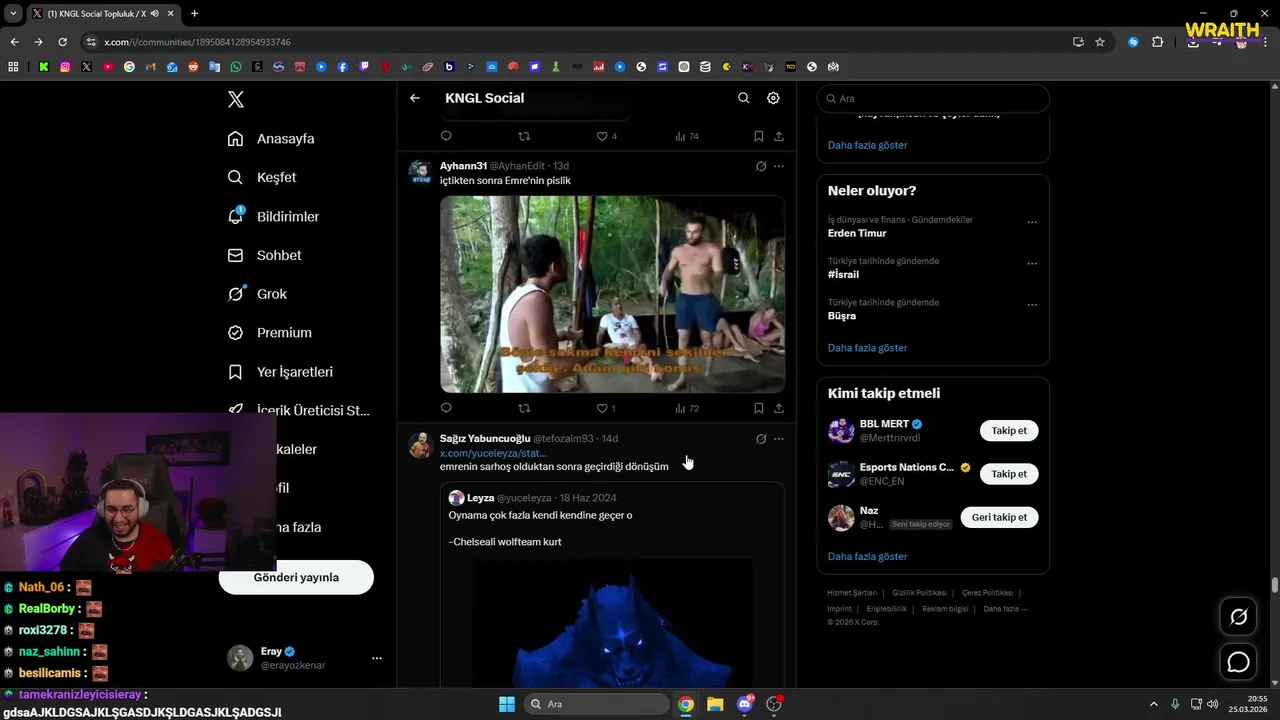Screen dimensions: 1280x720
Task: Reply to Ayhann31's post
Action: [x=446, y=408]
